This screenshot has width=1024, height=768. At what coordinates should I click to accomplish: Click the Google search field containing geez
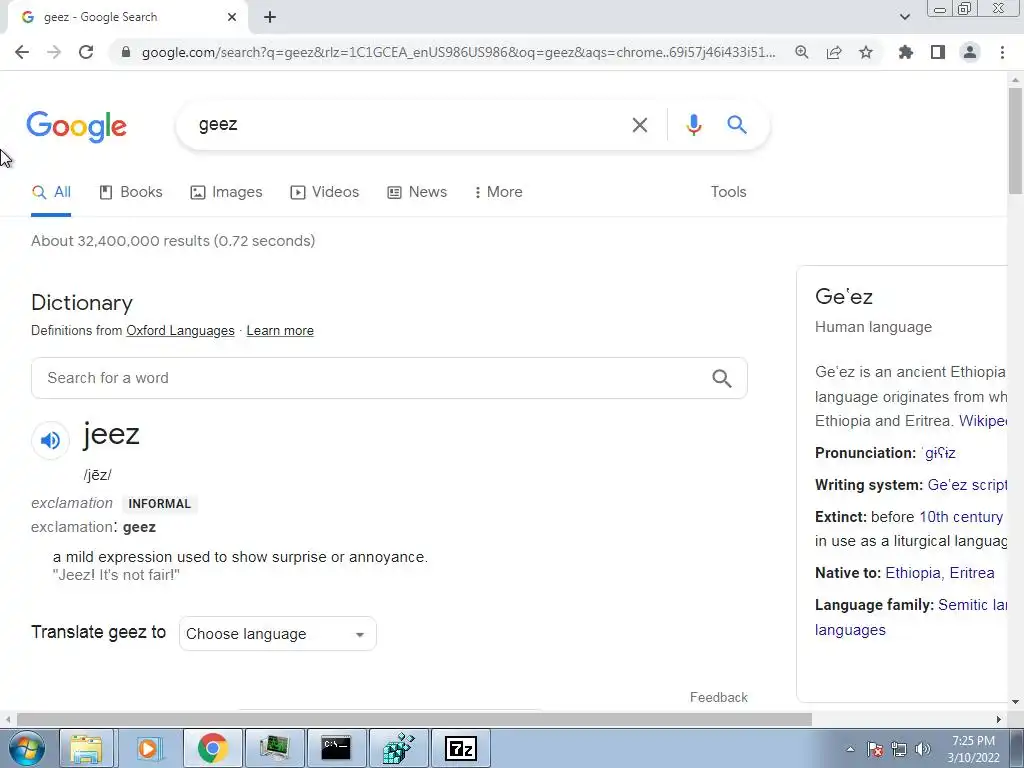[411, 125]
